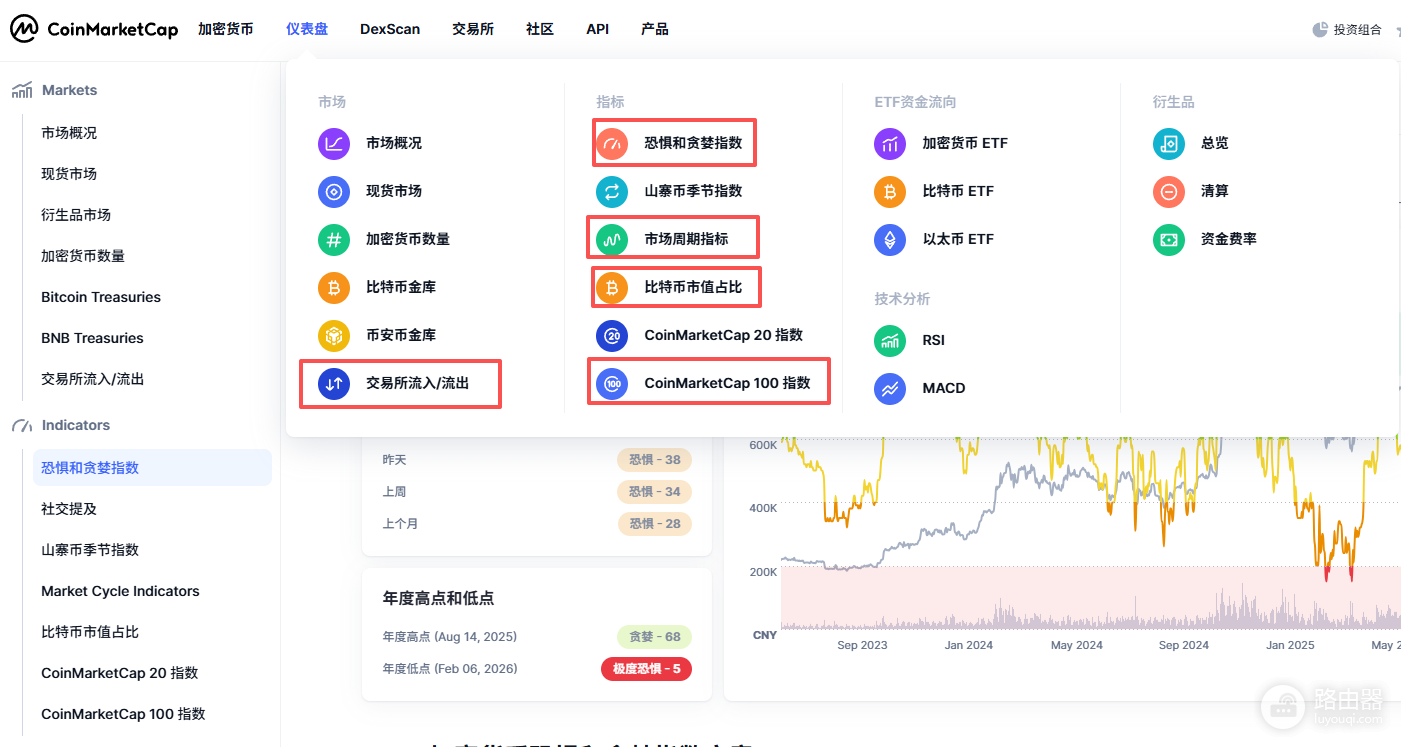Screen dimensions: 1401x747
Task: Click the 衍生品 column heading in dropdown
Action: coord(1174,102)
